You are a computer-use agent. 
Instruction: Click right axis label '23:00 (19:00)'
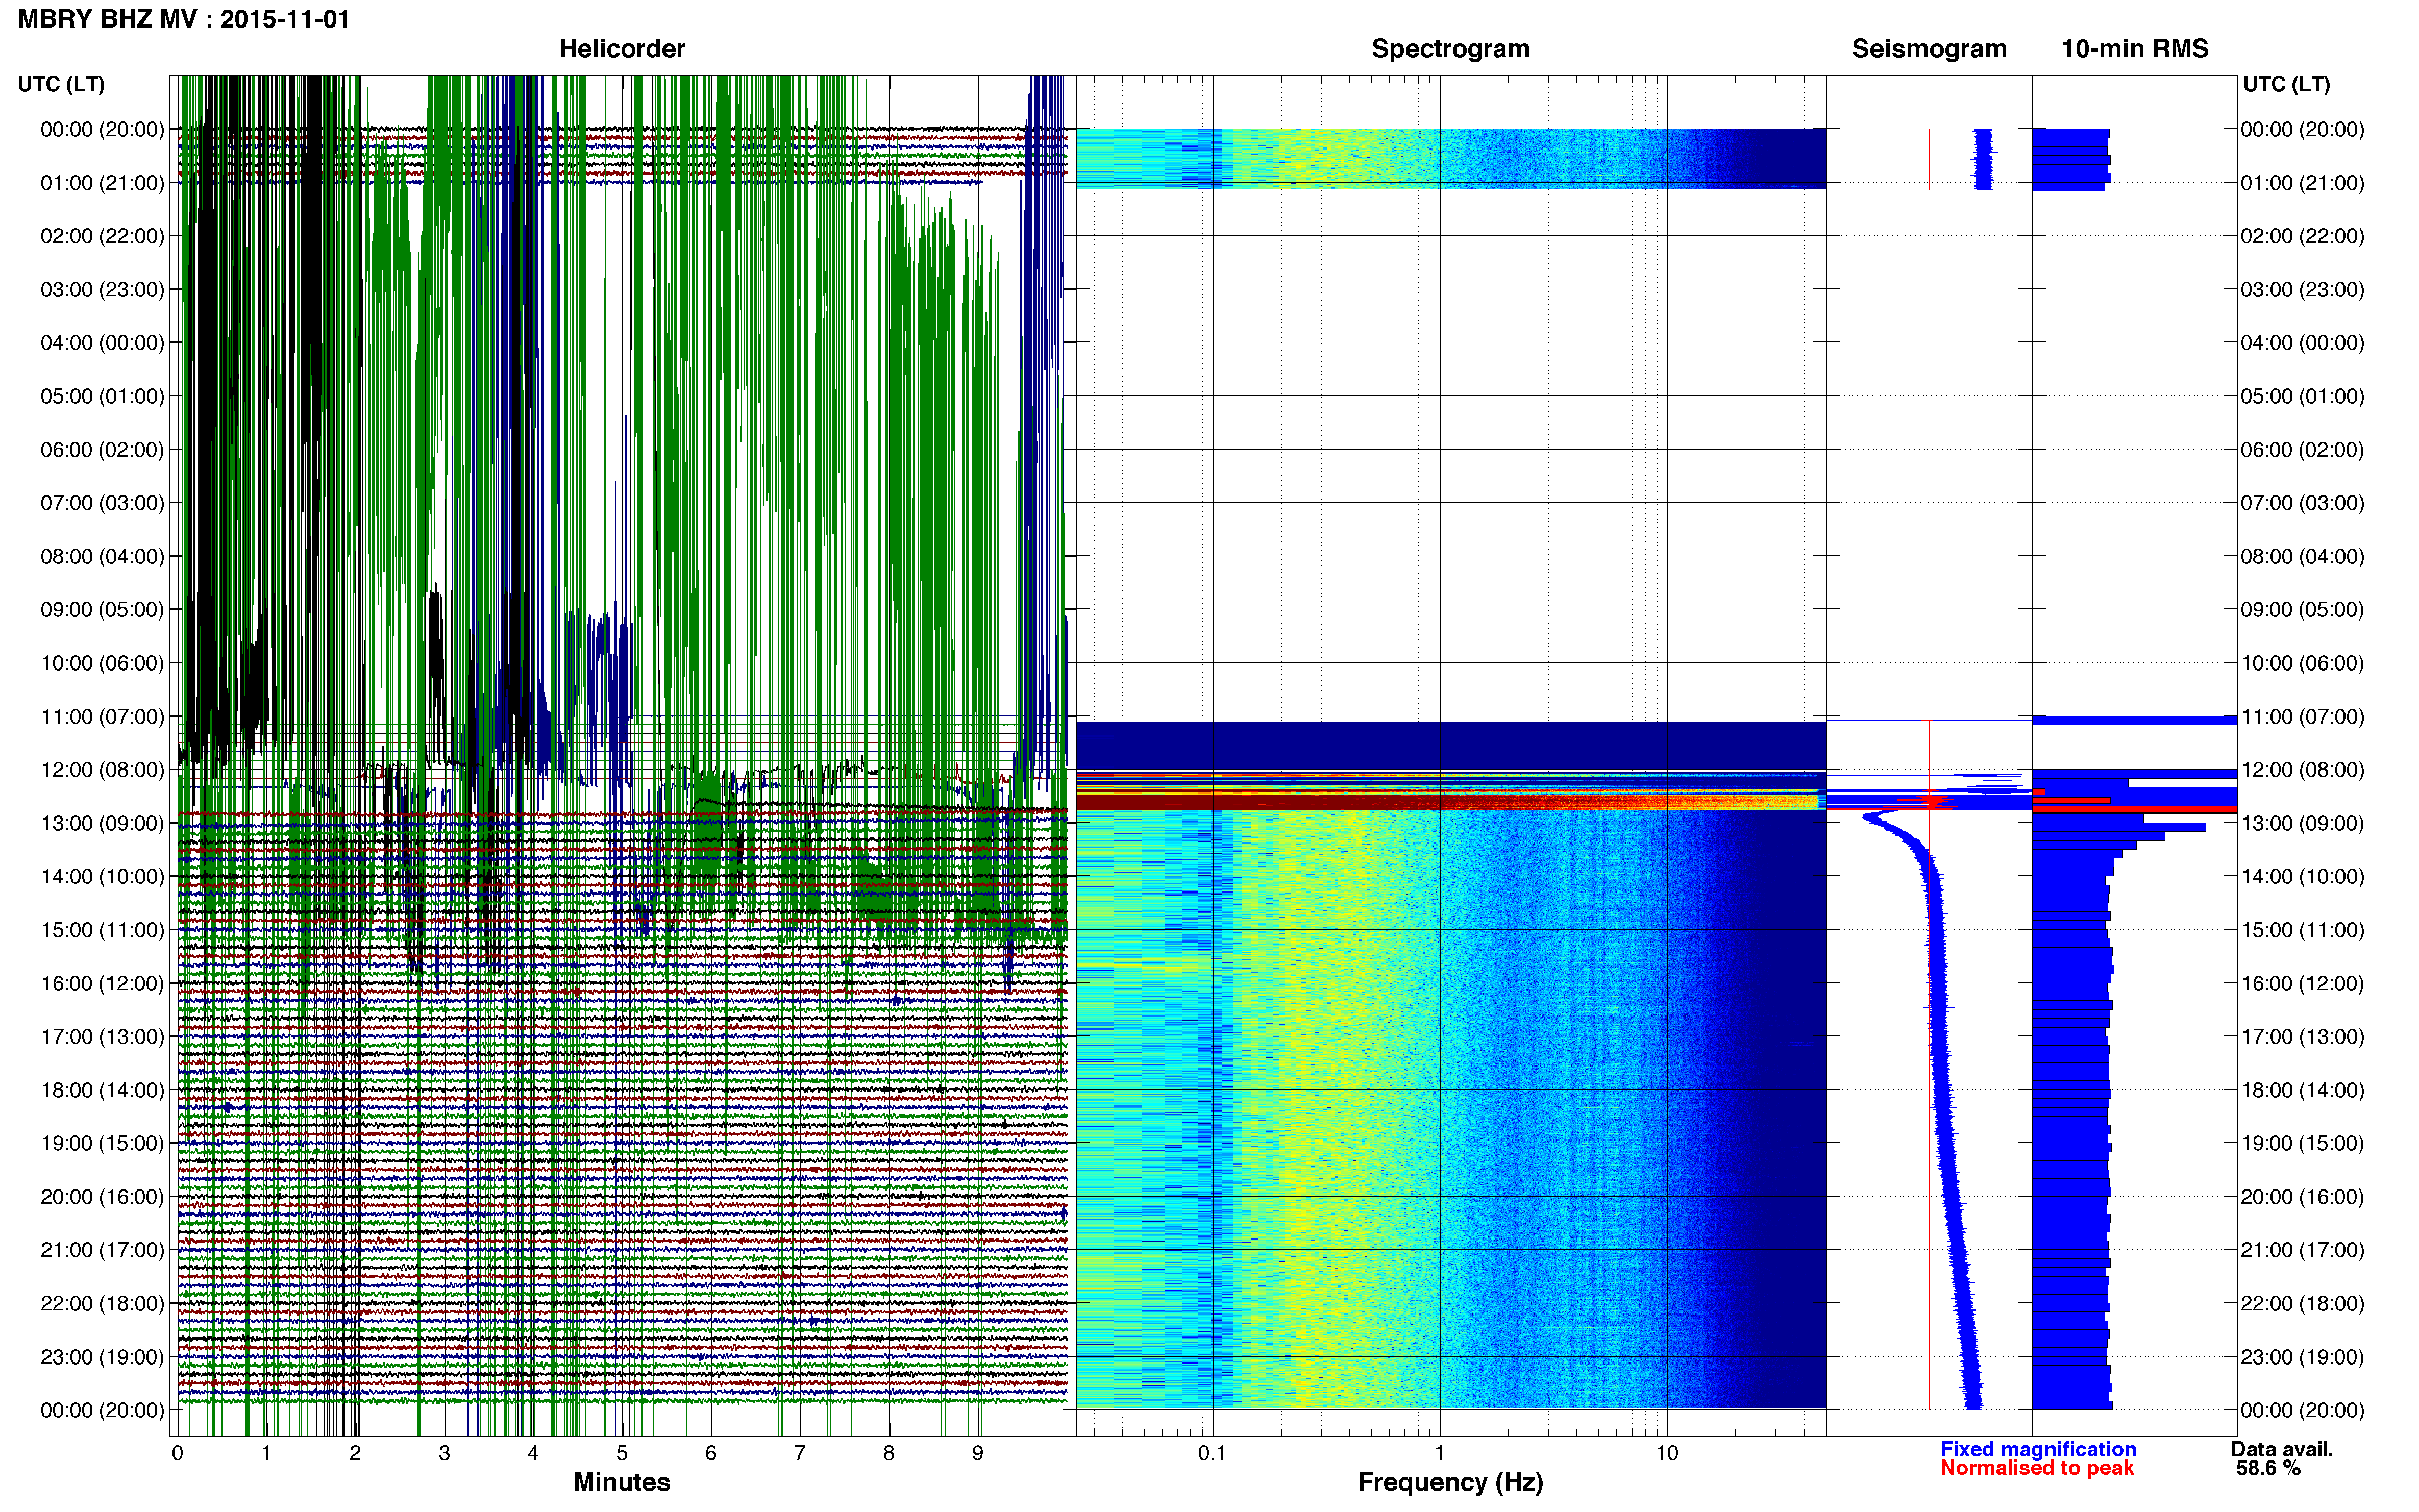click(x=2302, y=1357)
